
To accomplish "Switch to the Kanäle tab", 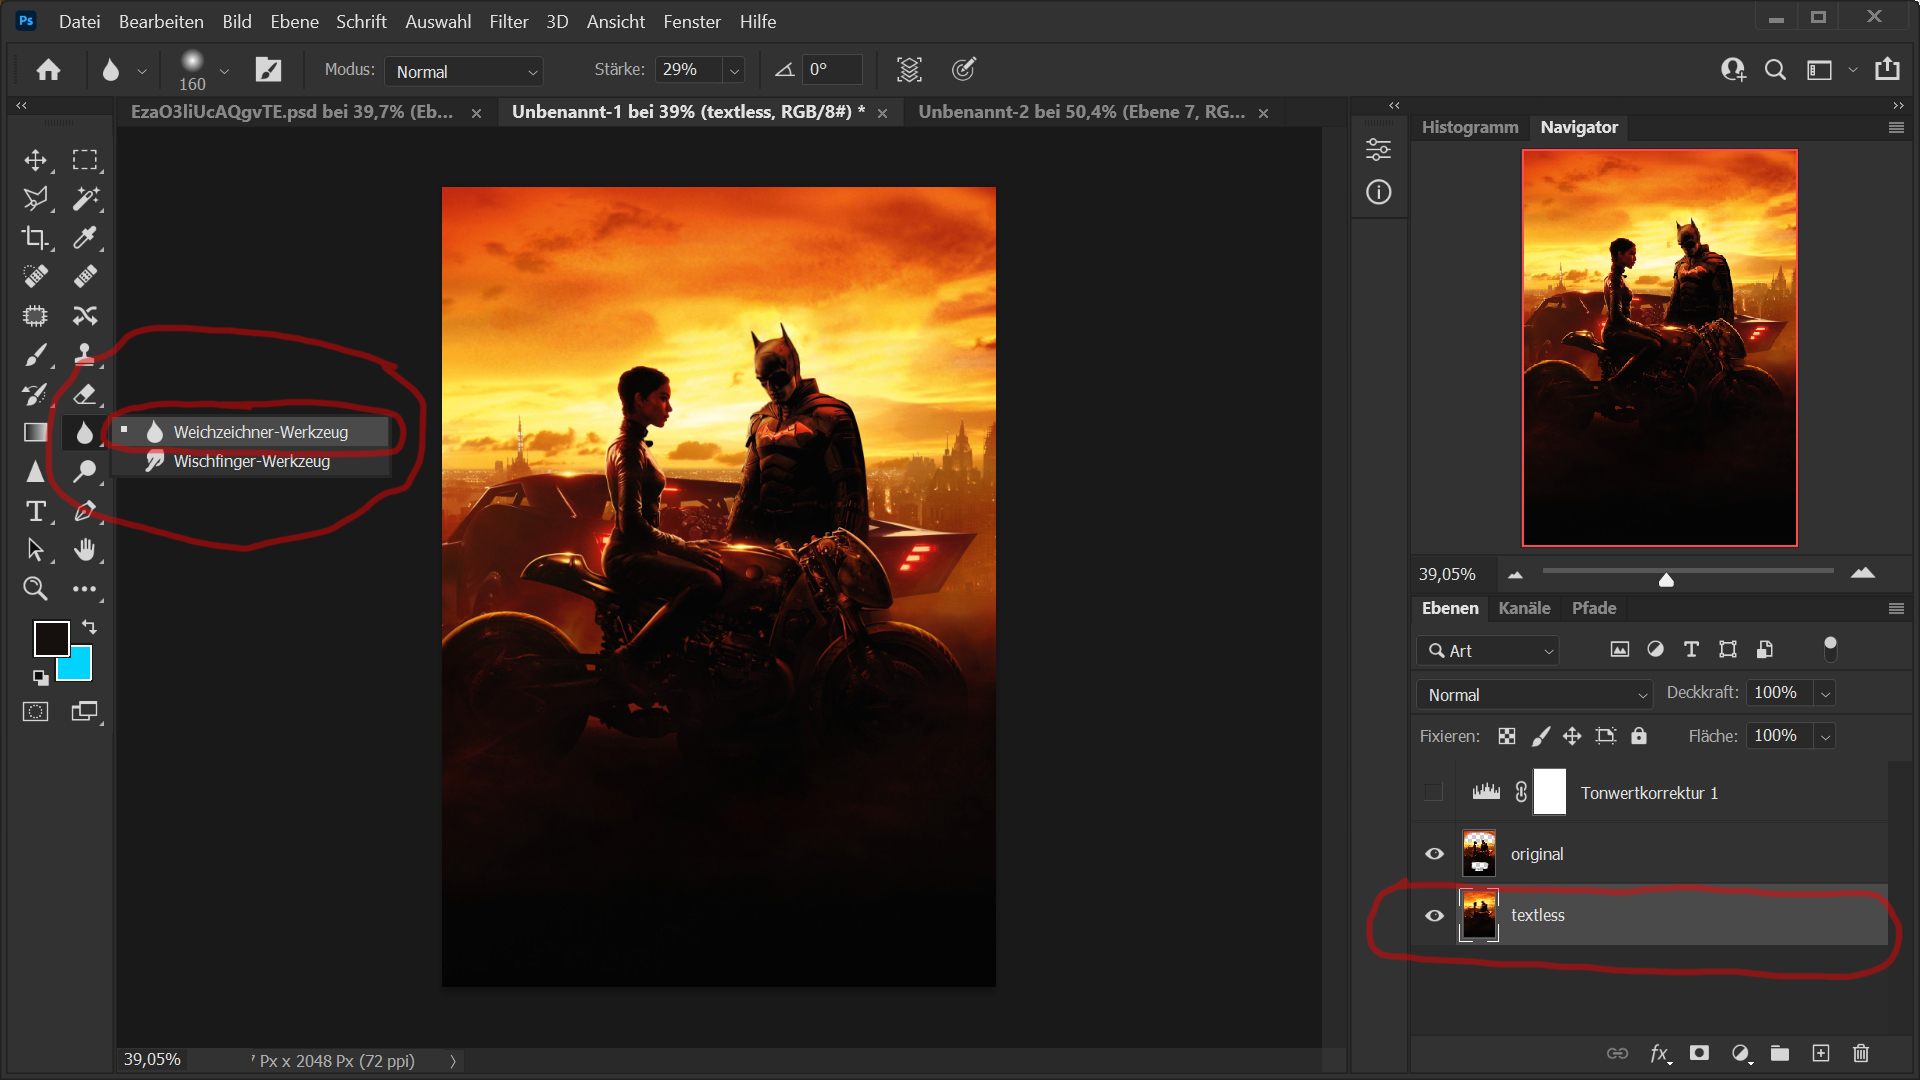I will (1524, 608).
